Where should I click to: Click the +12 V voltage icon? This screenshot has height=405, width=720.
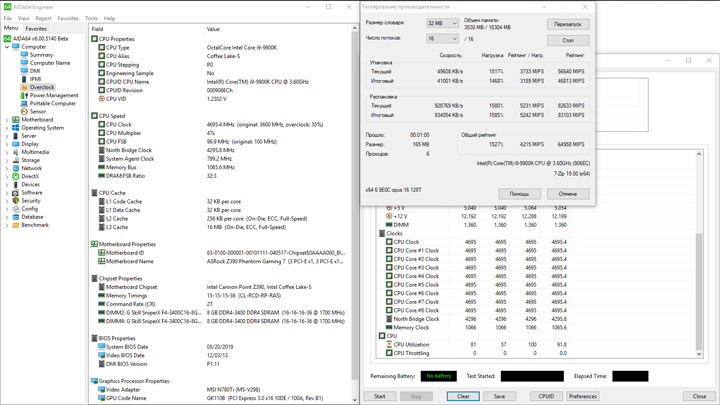[389, 216]
